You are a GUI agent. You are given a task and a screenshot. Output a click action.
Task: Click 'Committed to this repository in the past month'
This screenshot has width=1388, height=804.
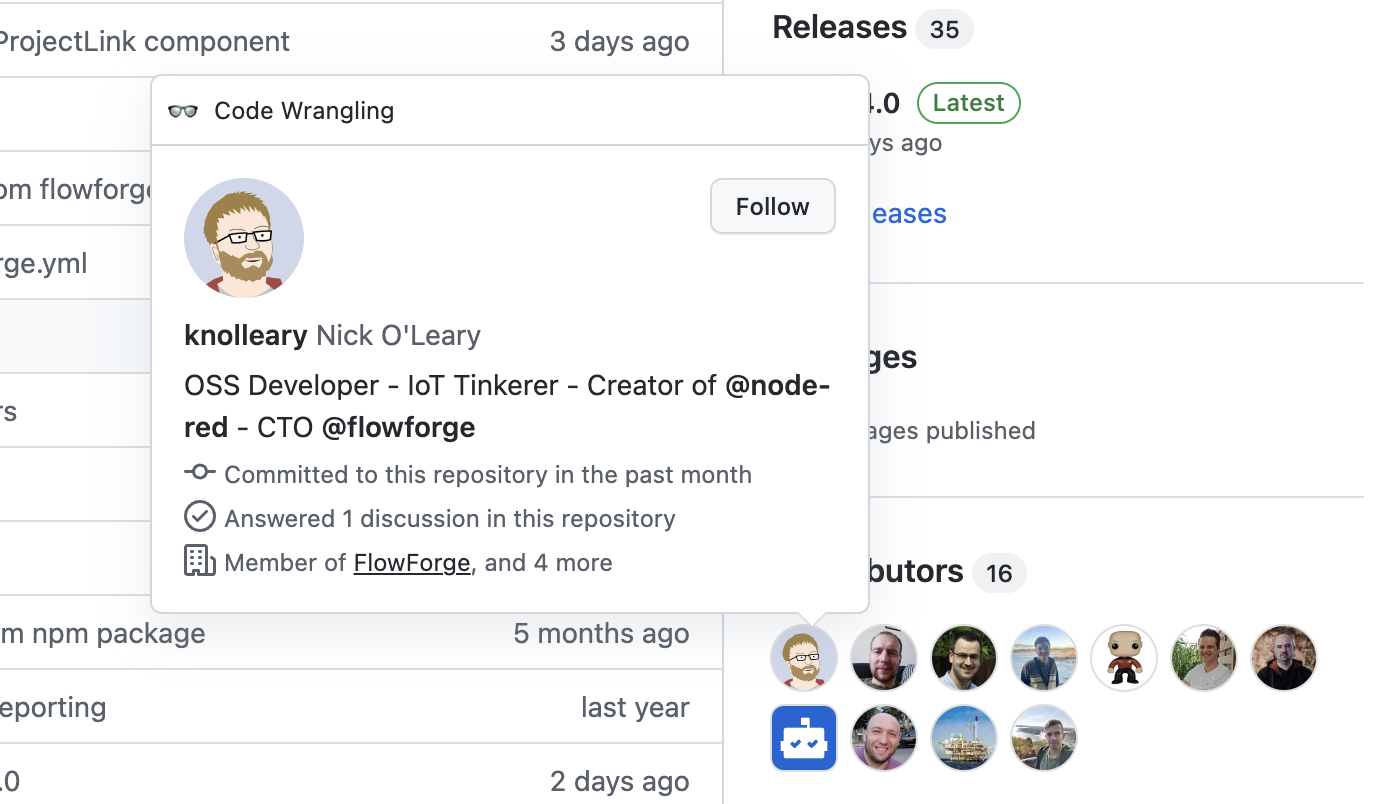click(x=488, y=475)
